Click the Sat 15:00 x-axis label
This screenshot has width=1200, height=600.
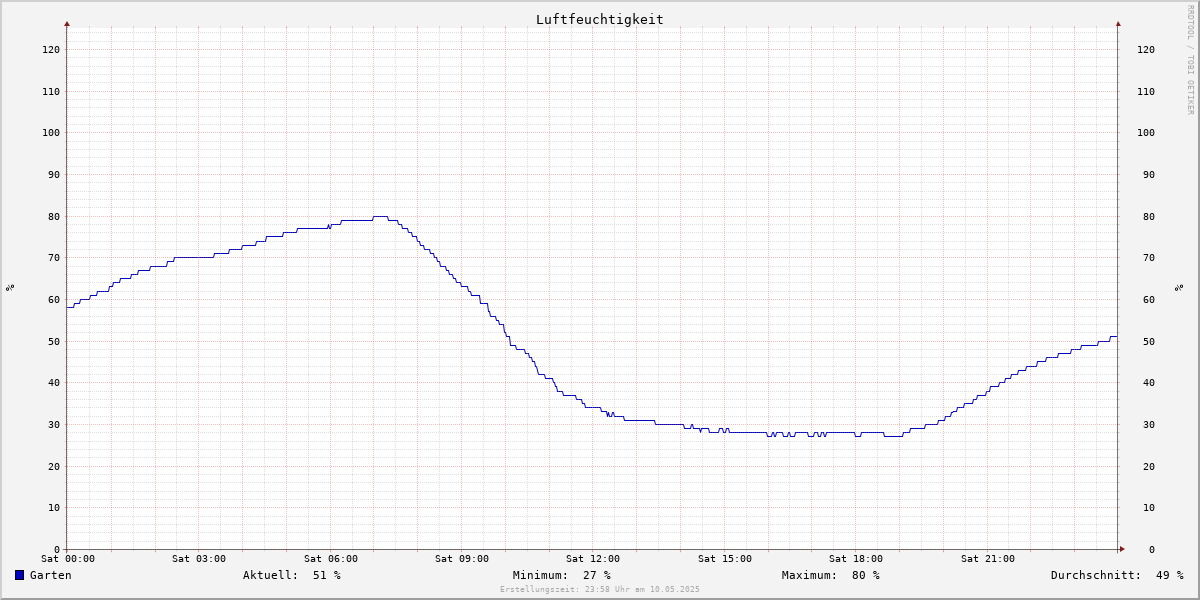(725, 559)
